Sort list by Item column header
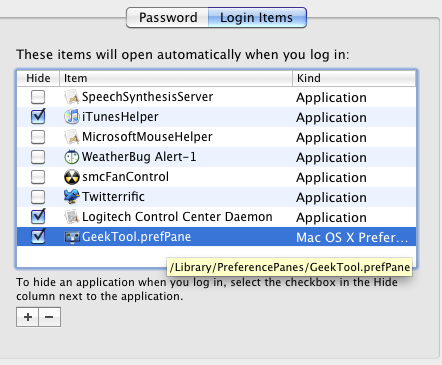Screen dimensions: 442x365 [176, 78]
